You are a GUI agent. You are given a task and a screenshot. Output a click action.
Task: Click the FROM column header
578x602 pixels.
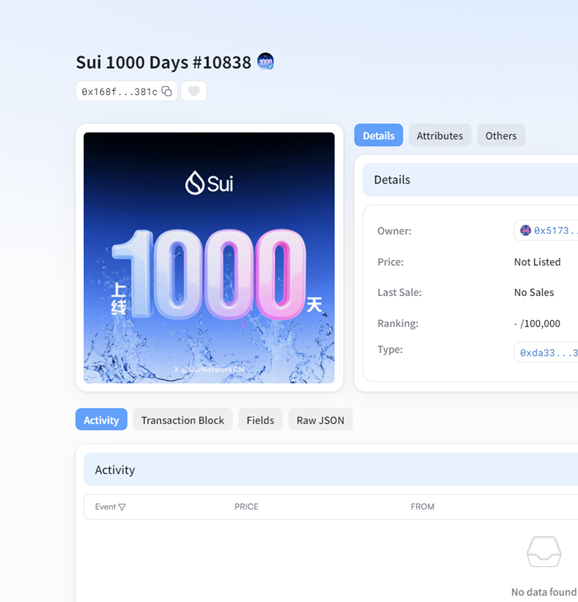click(422, 507)
